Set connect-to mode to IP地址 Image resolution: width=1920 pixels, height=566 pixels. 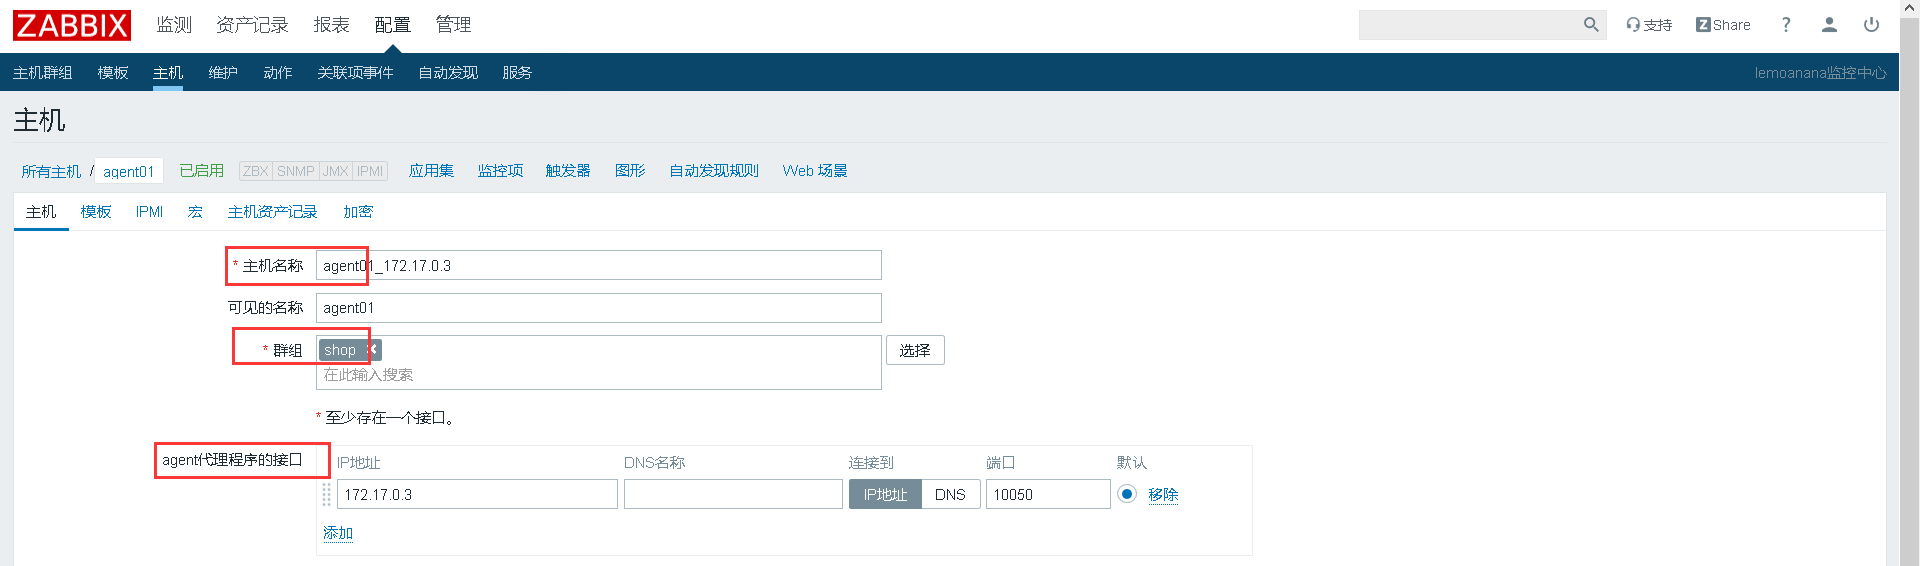coord(885,494)
